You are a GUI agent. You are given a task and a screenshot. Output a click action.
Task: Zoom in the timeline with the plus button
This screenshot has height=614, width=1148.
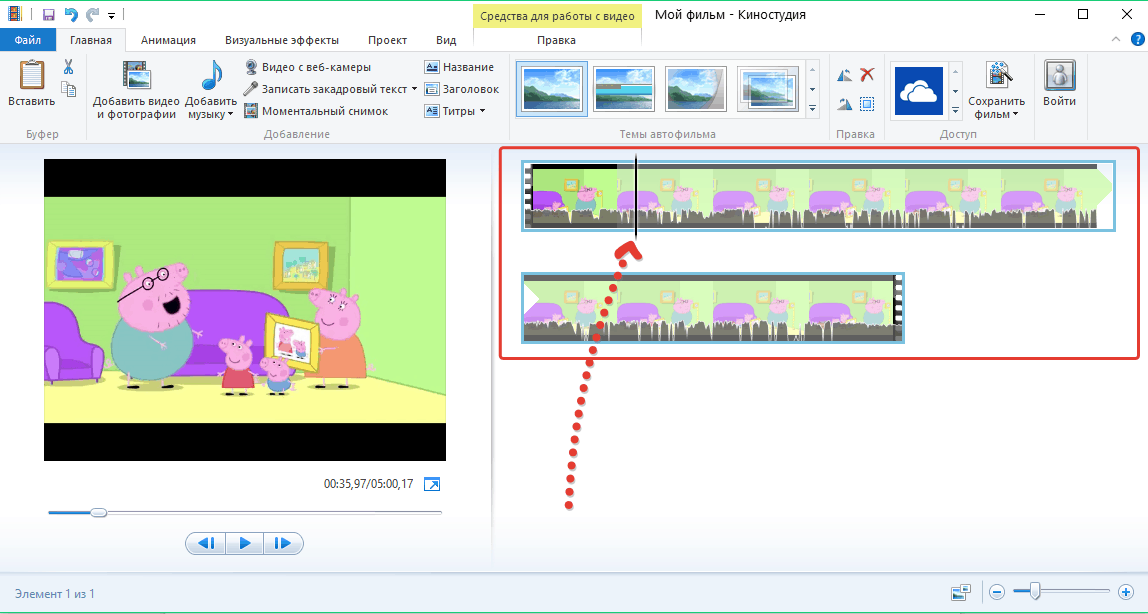pyautogui.click(x=1126, y=591)
